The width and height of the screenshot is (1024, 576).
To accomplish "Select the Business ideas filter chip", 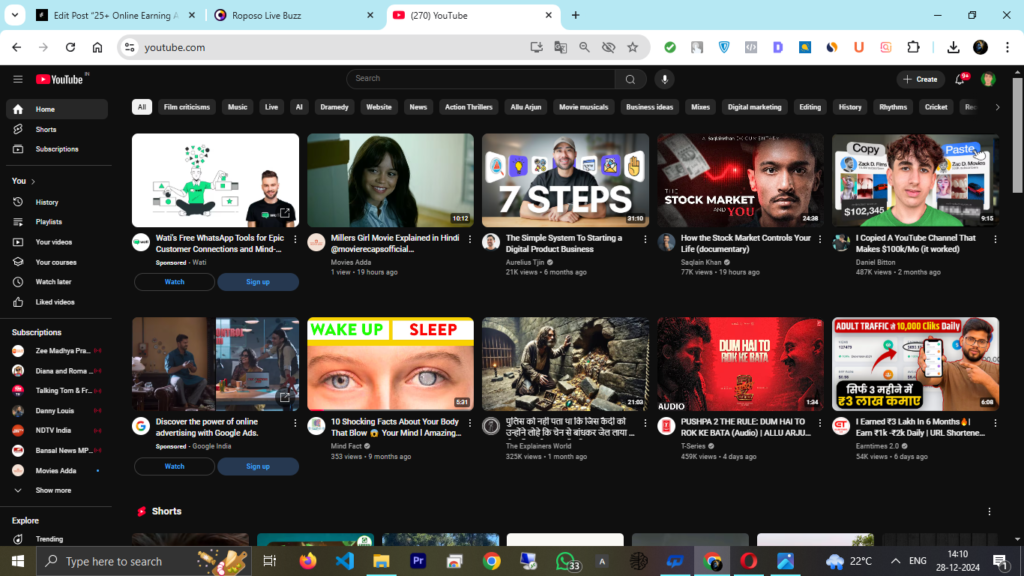I will pyautogui.click(x=650, y=107).
